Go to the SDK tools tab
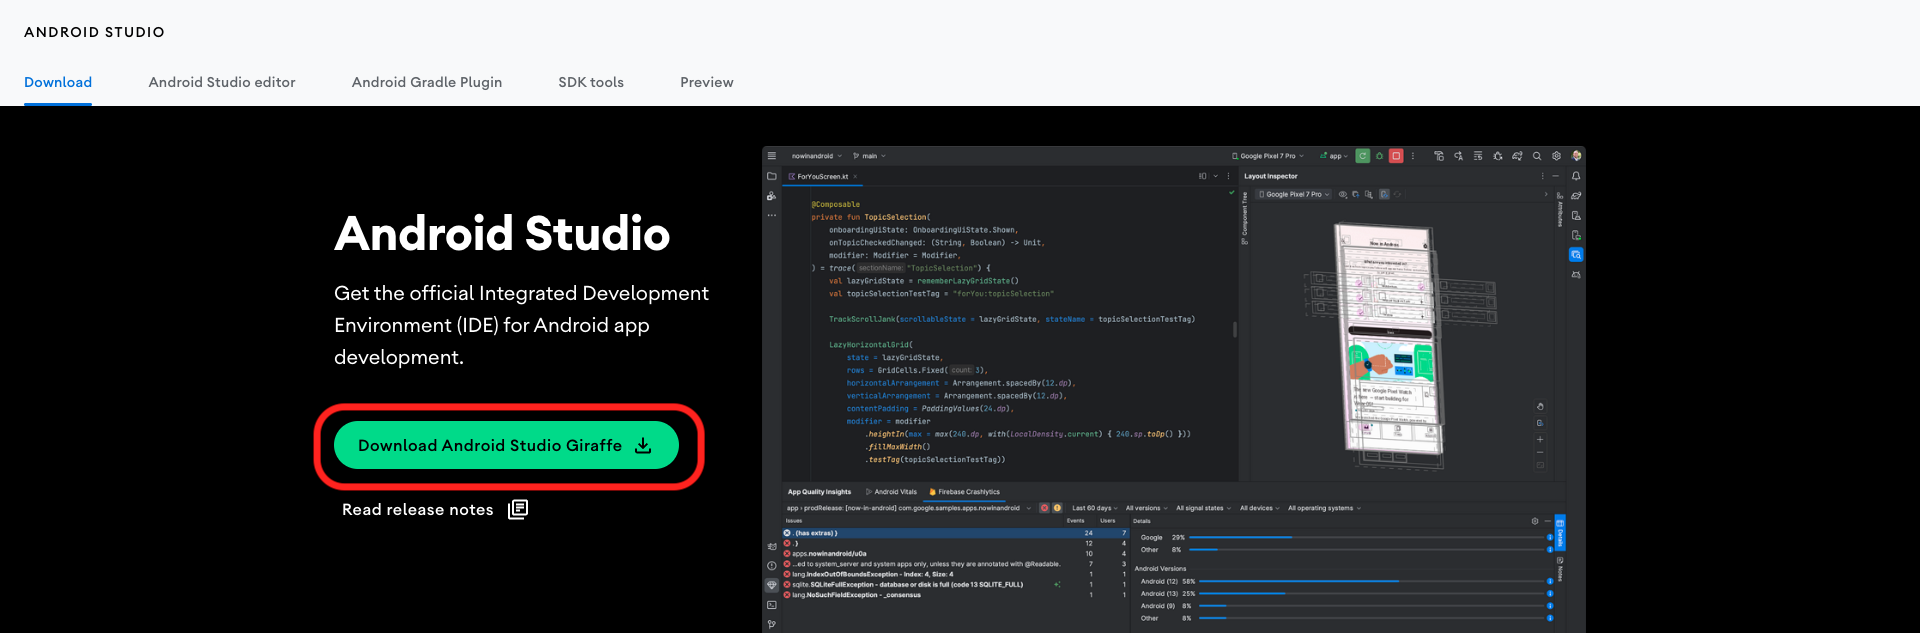 point(591,82)
